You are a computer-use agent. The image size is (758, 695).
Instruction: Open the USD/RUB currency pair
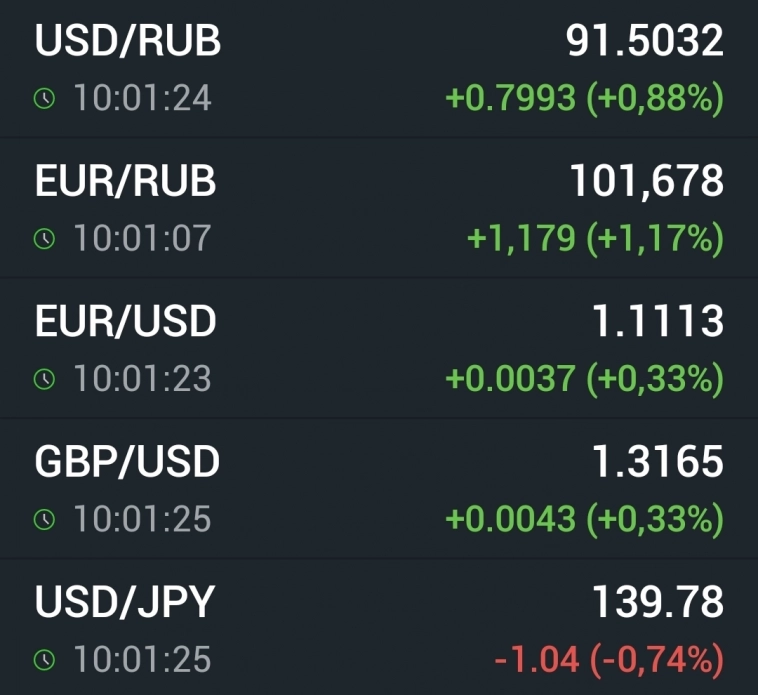tap(128, 42)
